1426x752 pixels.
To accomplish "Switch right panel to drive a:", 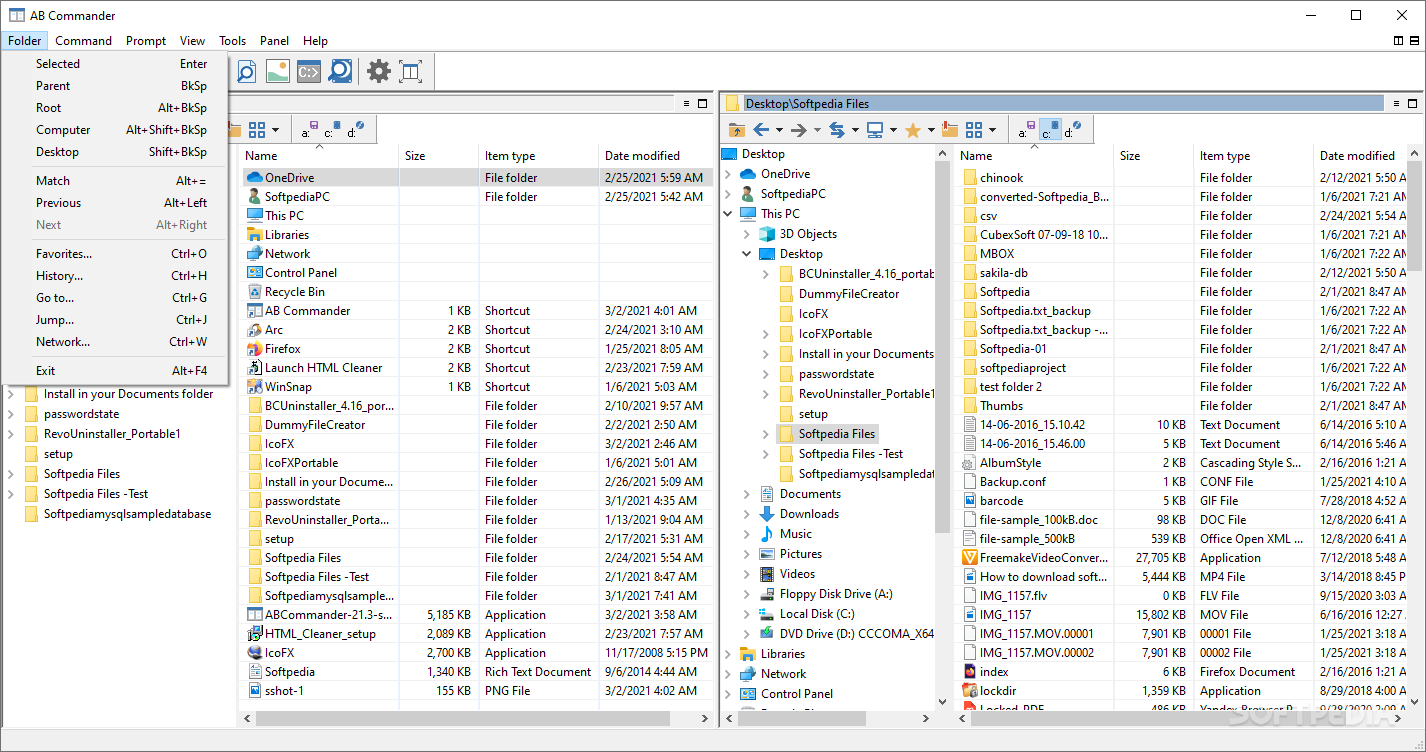I will [1029, 129].
